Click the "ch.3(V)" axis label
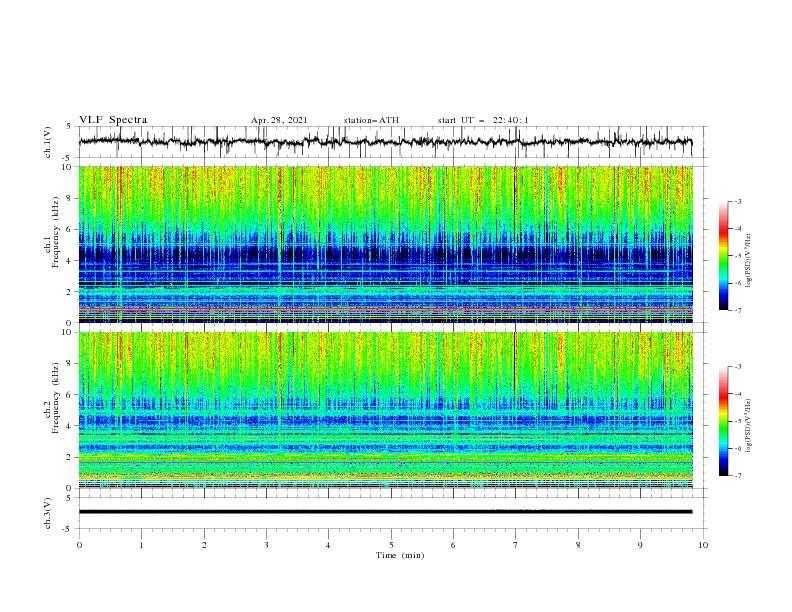Screen dimensions: 792x612 pyautogui.click(x=48, y=513)
